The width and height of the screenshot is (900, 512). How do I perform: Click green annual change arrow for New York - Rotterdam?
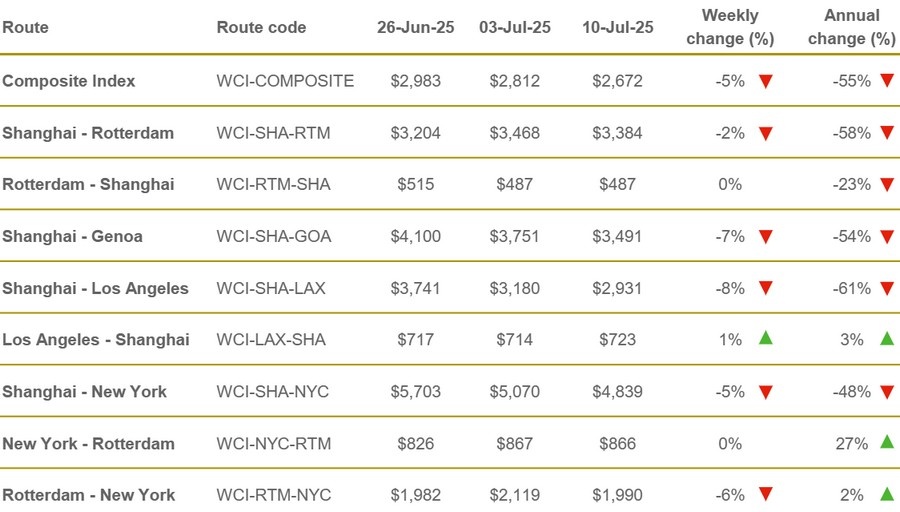(x=887, y=441)
